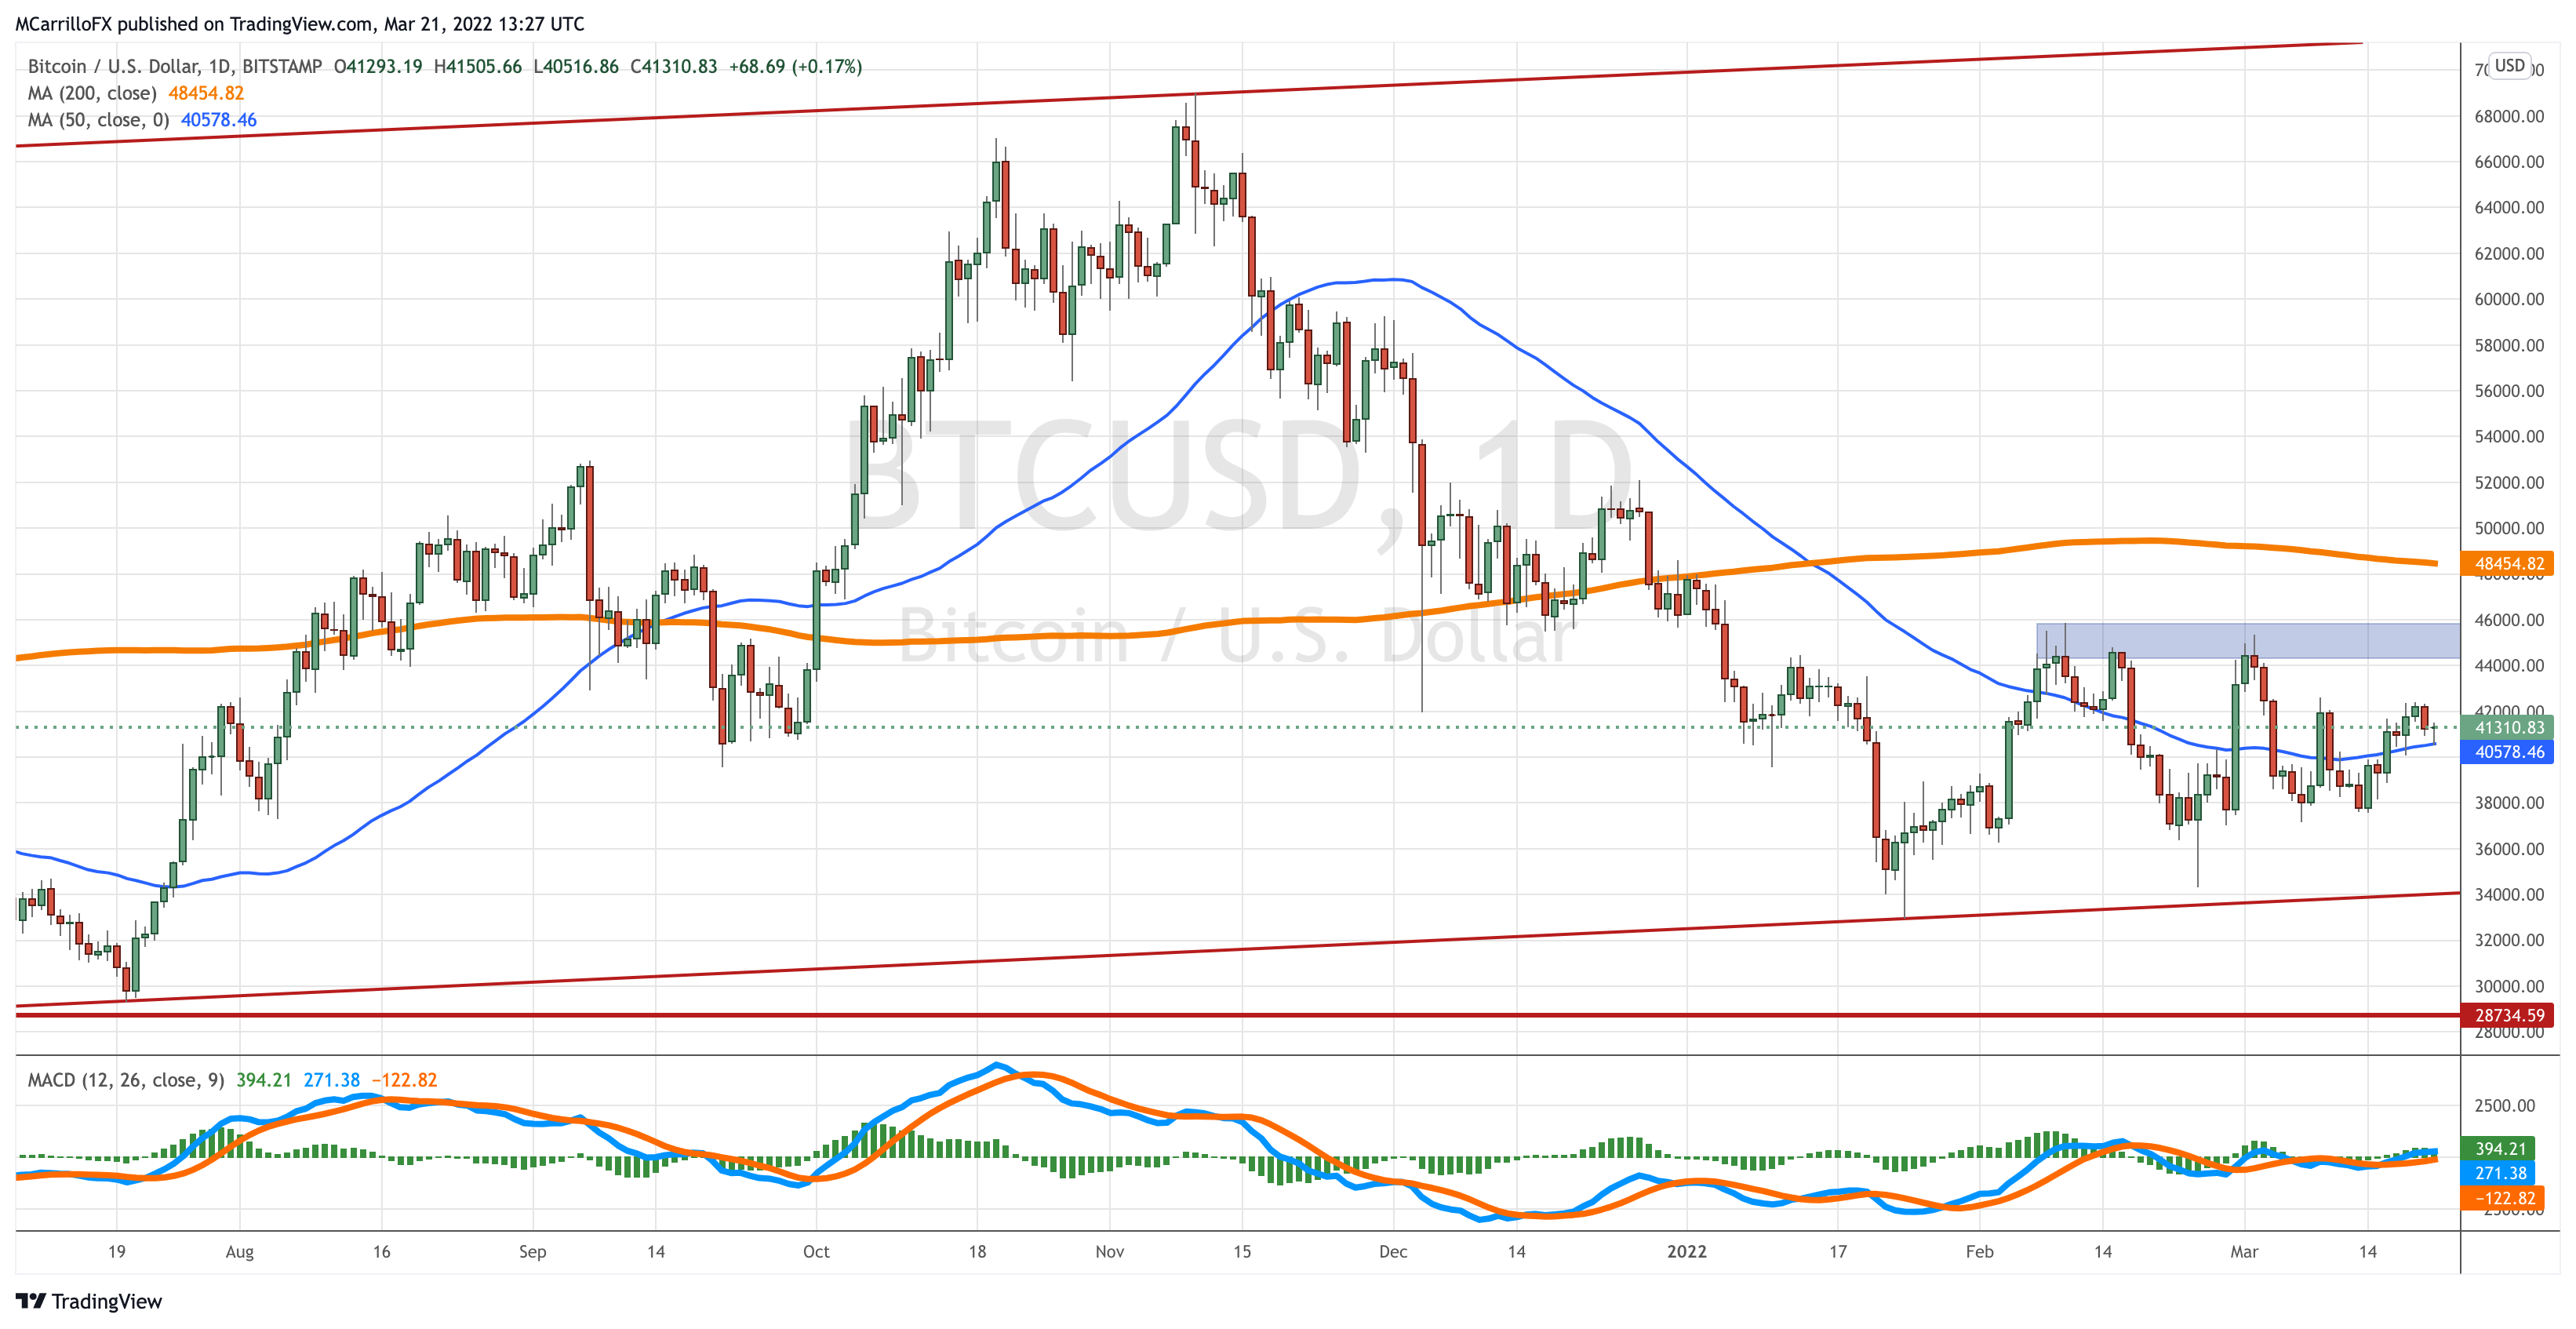Viewport: 2576px width, 1329px height.
Task: Select the MACD (12, 26, close, 9) label
Action: tap(126, 1080)
